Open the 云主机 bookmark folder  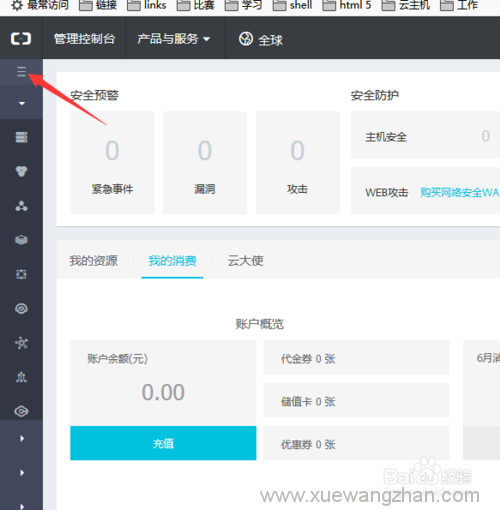click(406, 5)
